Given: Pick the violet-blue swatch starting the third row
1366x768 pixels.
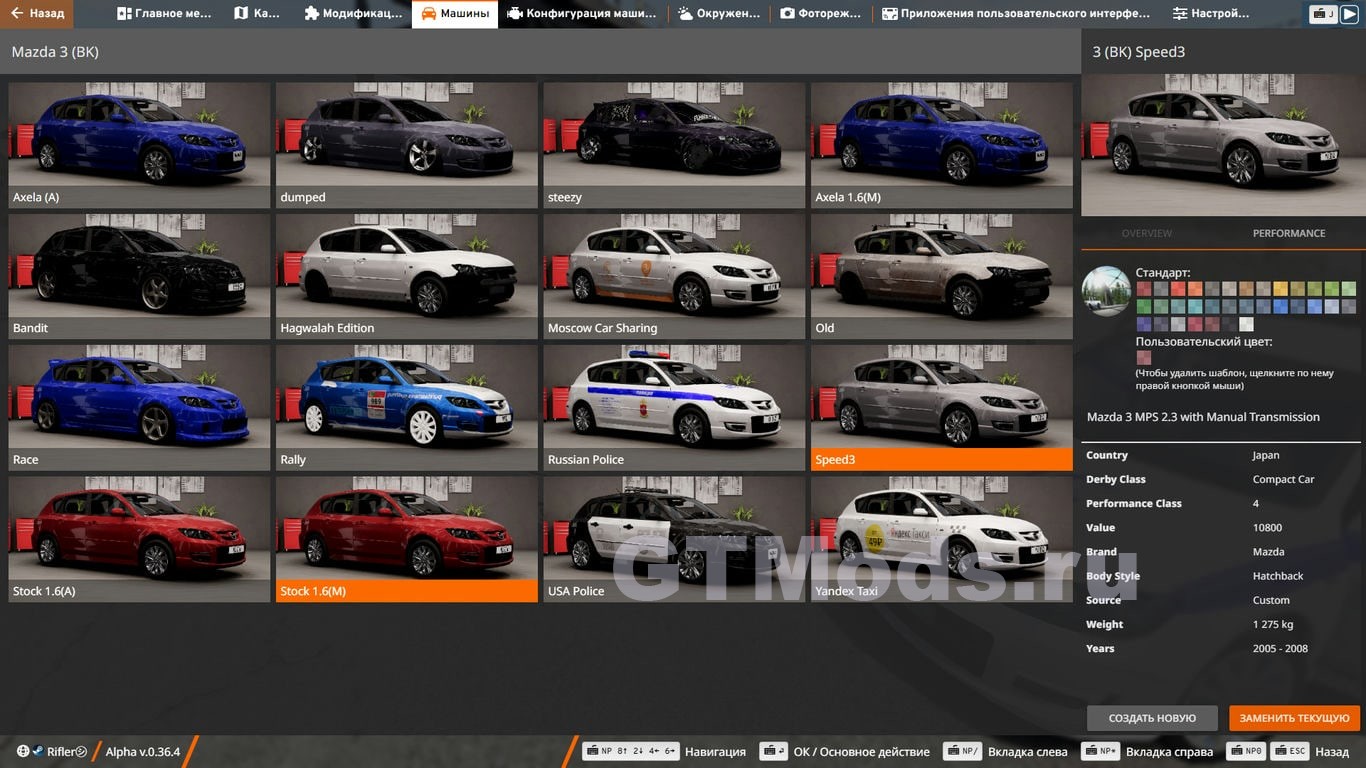Looking at the screenshot, I should (1144, 324).
